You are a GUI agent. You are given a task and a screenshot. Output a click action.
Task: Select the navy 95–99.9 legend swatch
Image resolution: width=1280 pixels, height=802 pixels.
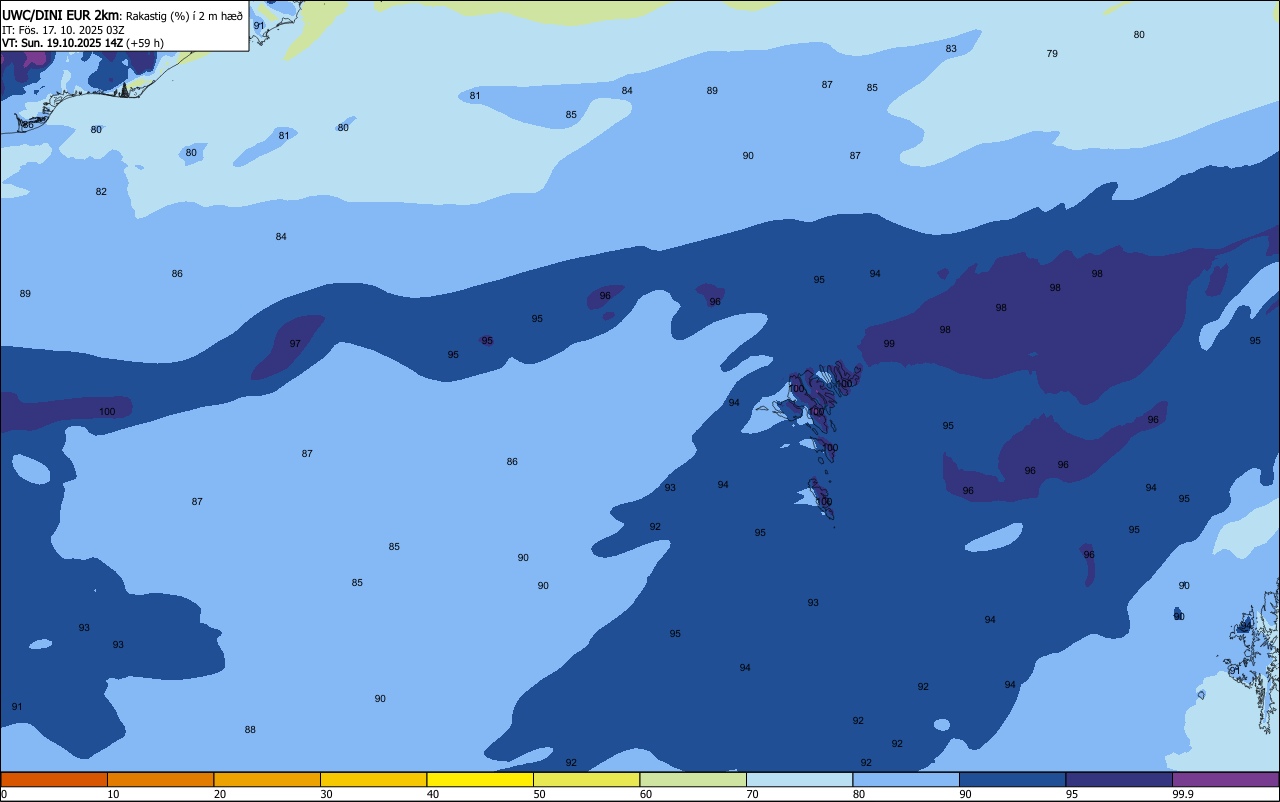[x=1119, y=779]
